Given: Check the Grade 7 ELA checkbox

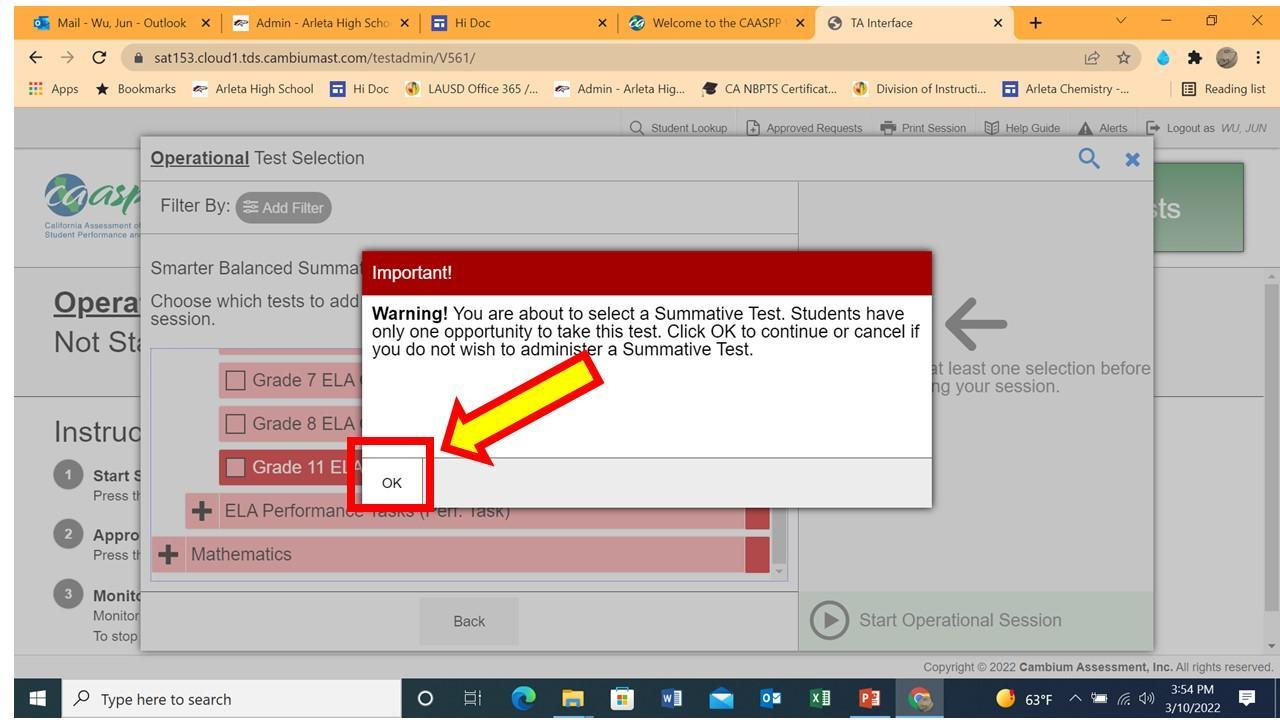Looking at the screenshot, I should pos(236,380).
